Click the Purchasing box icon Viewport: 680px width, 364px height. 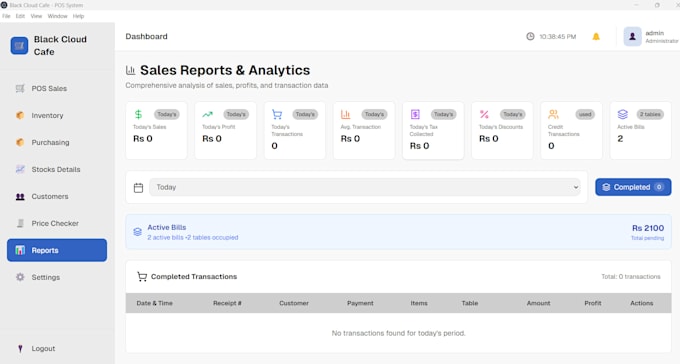[x=20, y=142]
